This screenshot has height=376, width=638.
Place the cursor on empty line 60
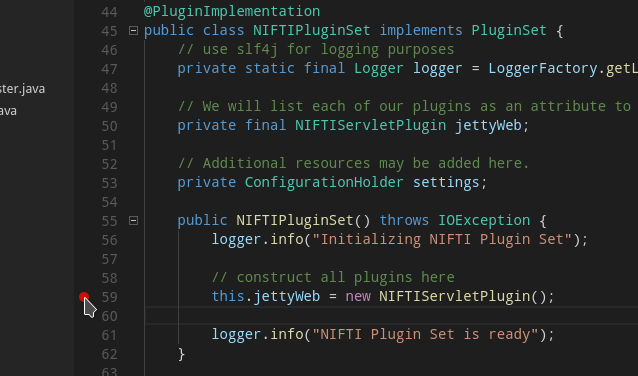click(391, 315)
